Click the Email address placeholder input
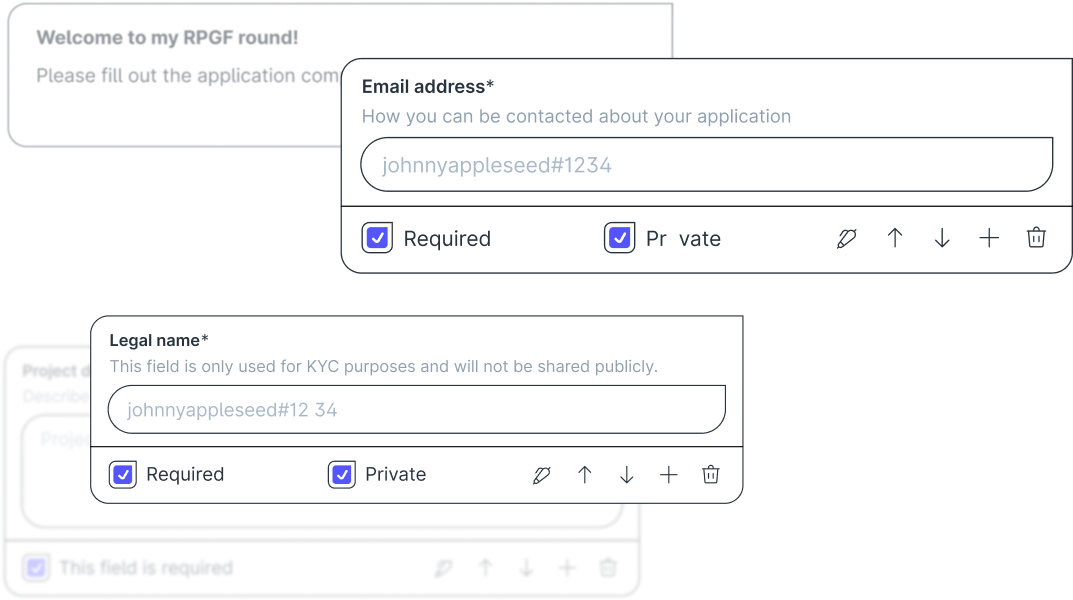The width and height of the screenshot is (1073, 600). click(706, 164)
